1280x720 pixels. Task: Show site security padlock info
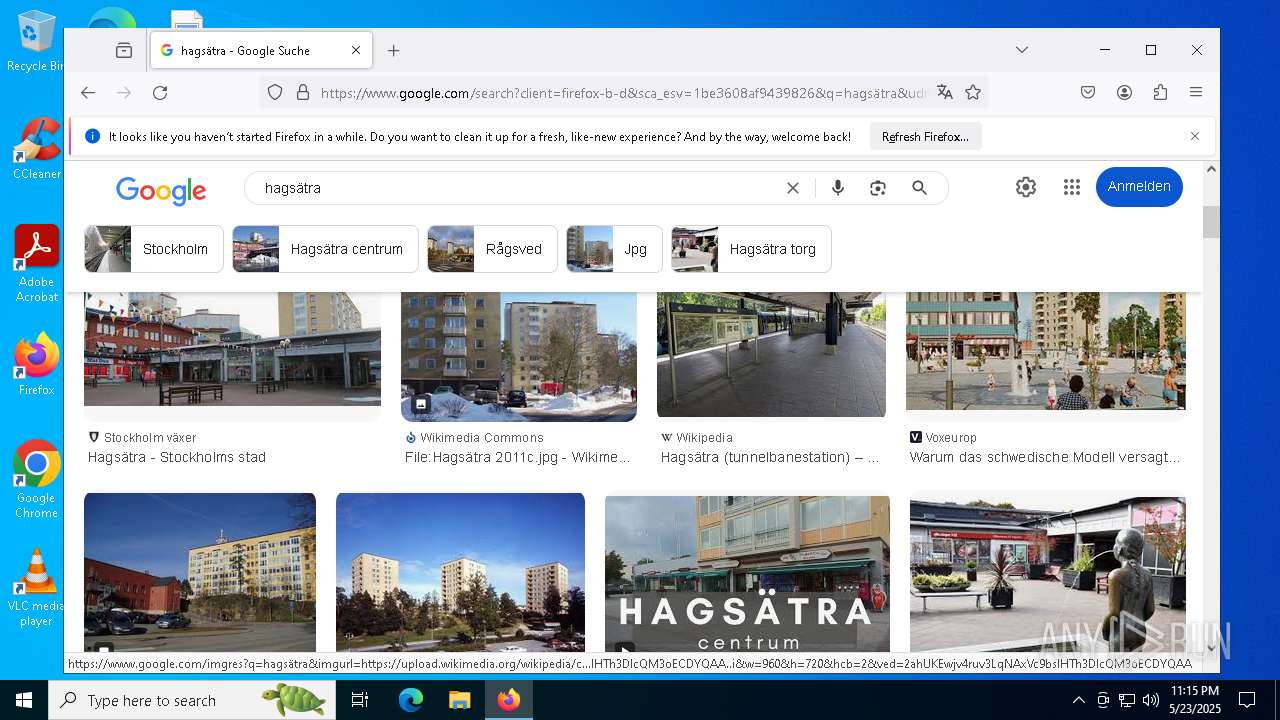point(303,93)
